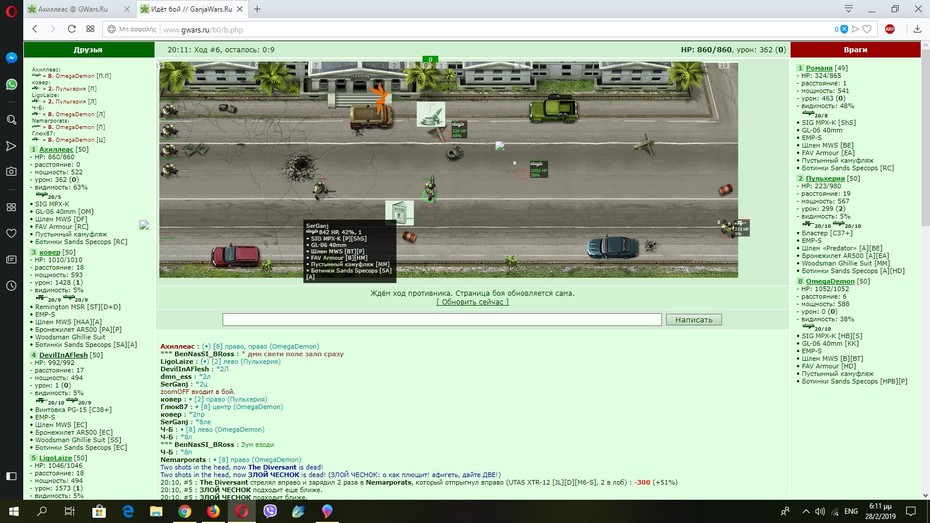Image resolution: width=930 pixels, height=523 pixels.
Task: Reload the current page
Action: pos(71,28)
